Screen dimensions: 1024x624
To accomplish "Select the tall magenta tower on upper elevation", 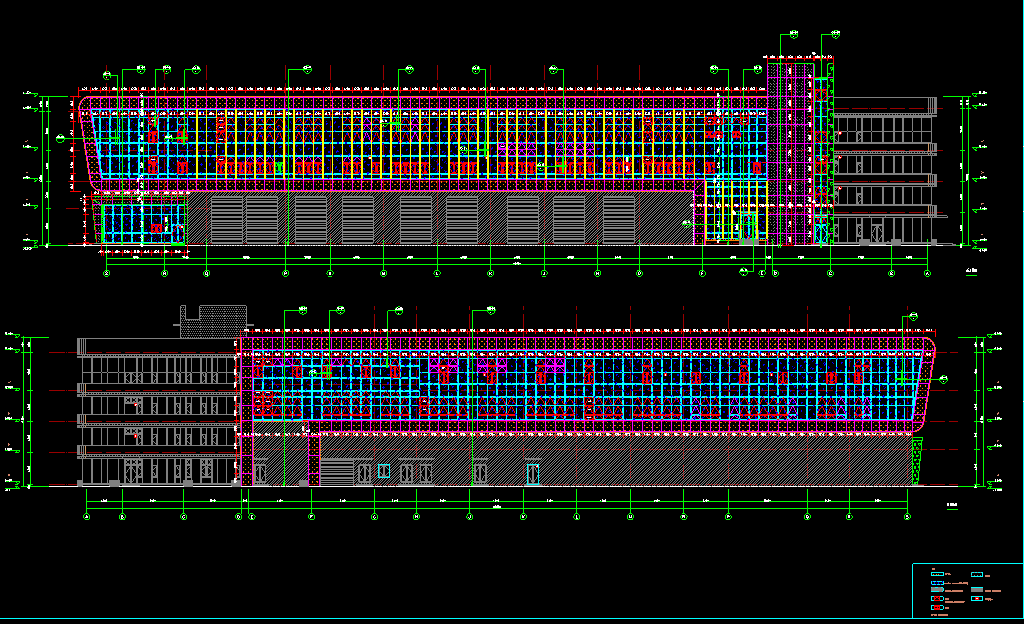I will click(x=800, y=150).
